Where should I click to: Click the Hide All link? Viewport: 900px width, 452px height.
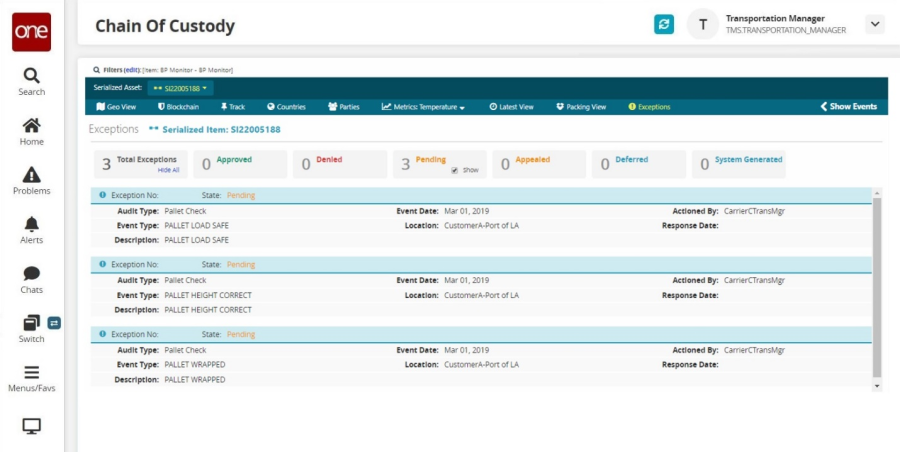click(x=168, y=170)
